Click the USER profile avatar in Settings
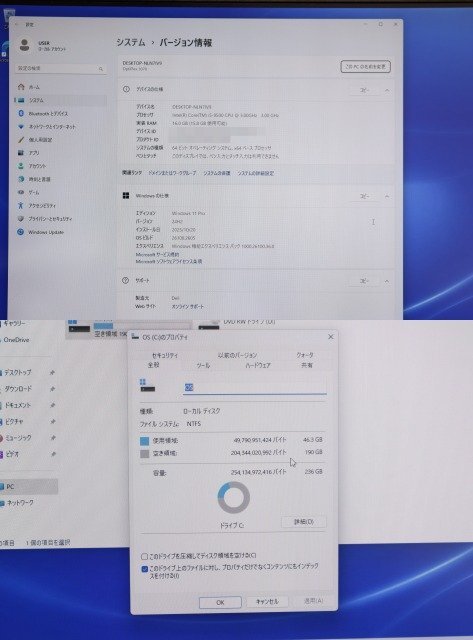 pyautogui.click(x=24, y=45)
